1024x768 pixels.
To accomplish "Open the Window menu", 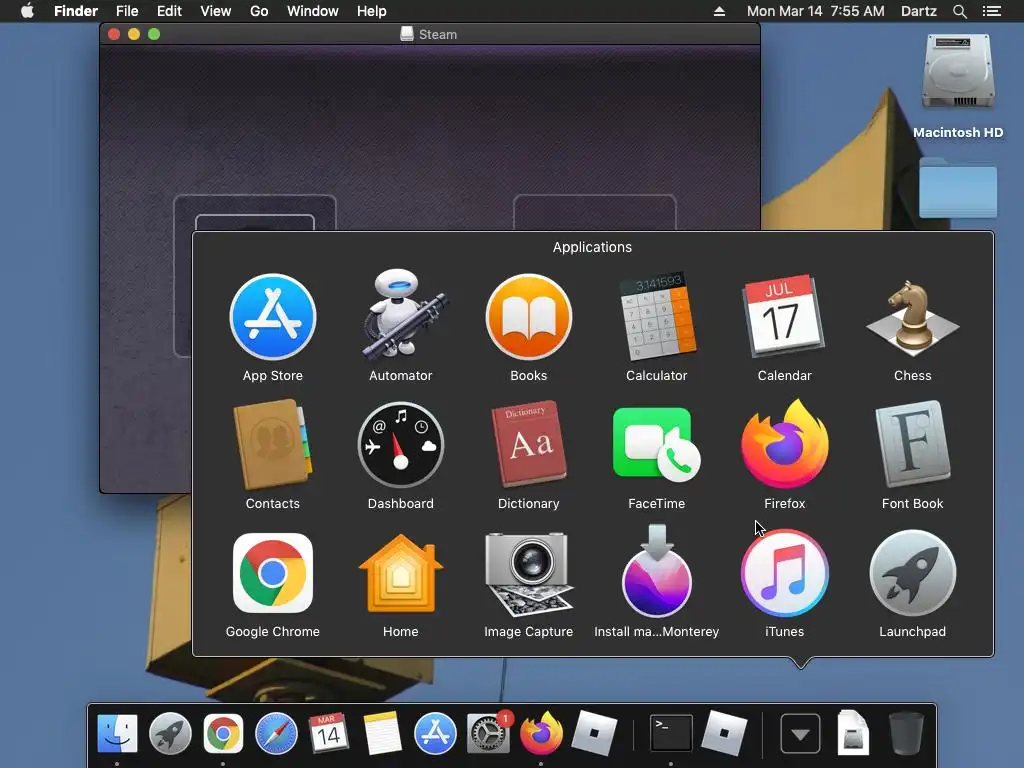I will 313,11.
